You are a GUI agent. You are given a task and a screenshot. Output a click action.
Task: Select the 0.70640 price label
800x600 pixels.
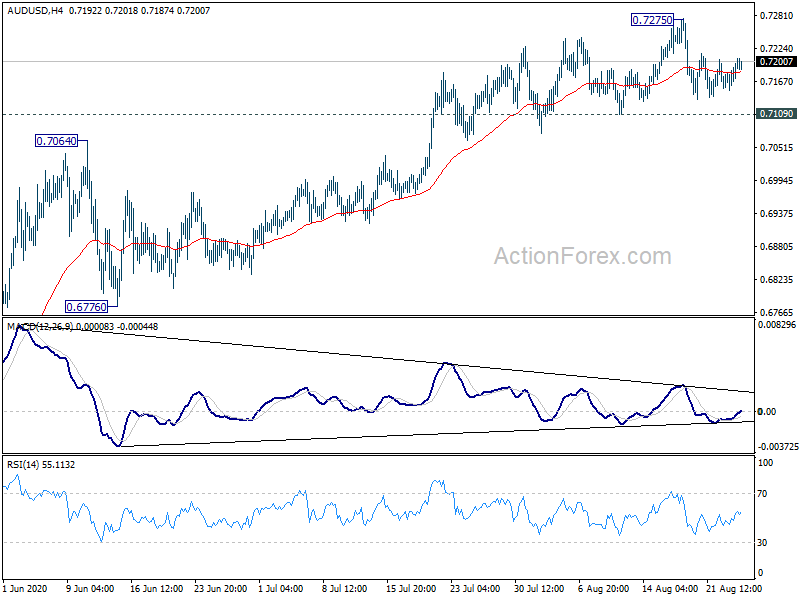point(57,142)
